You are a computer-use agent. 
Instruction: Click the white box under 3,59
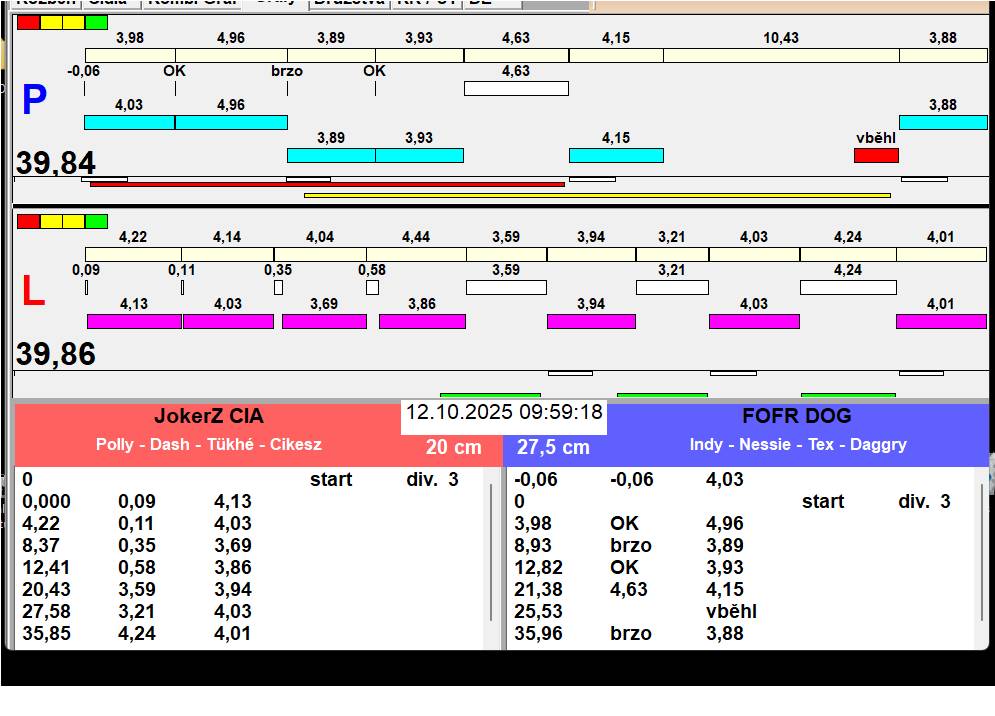coord(506,288)
